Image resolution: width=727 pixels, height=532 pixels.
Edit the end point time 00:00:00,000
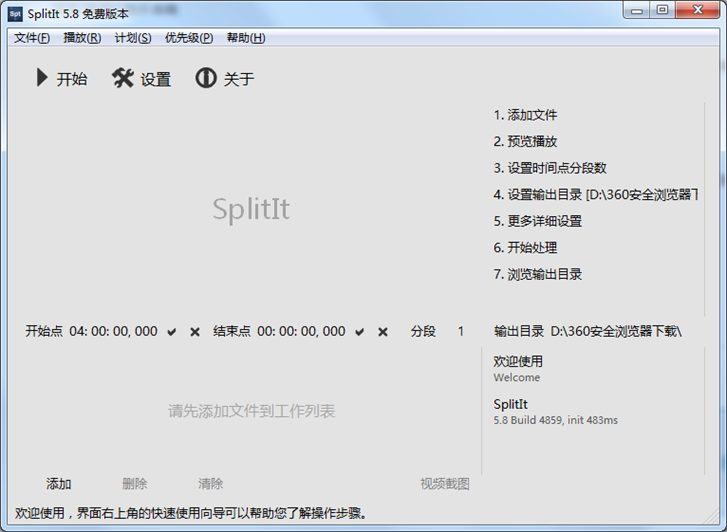301,331
